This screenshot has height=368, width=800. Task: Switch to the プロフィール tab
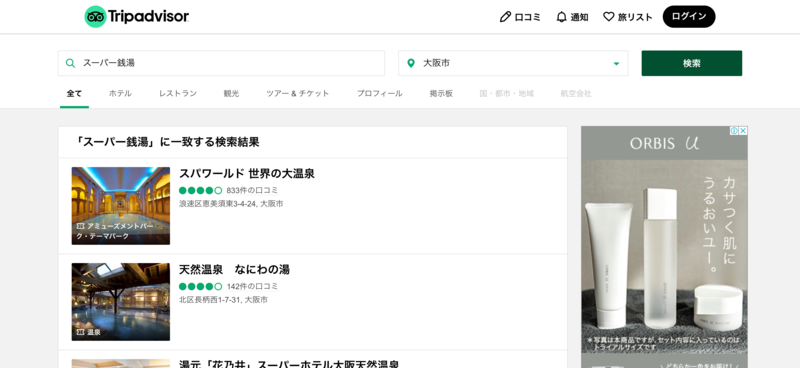coord(380,93)
